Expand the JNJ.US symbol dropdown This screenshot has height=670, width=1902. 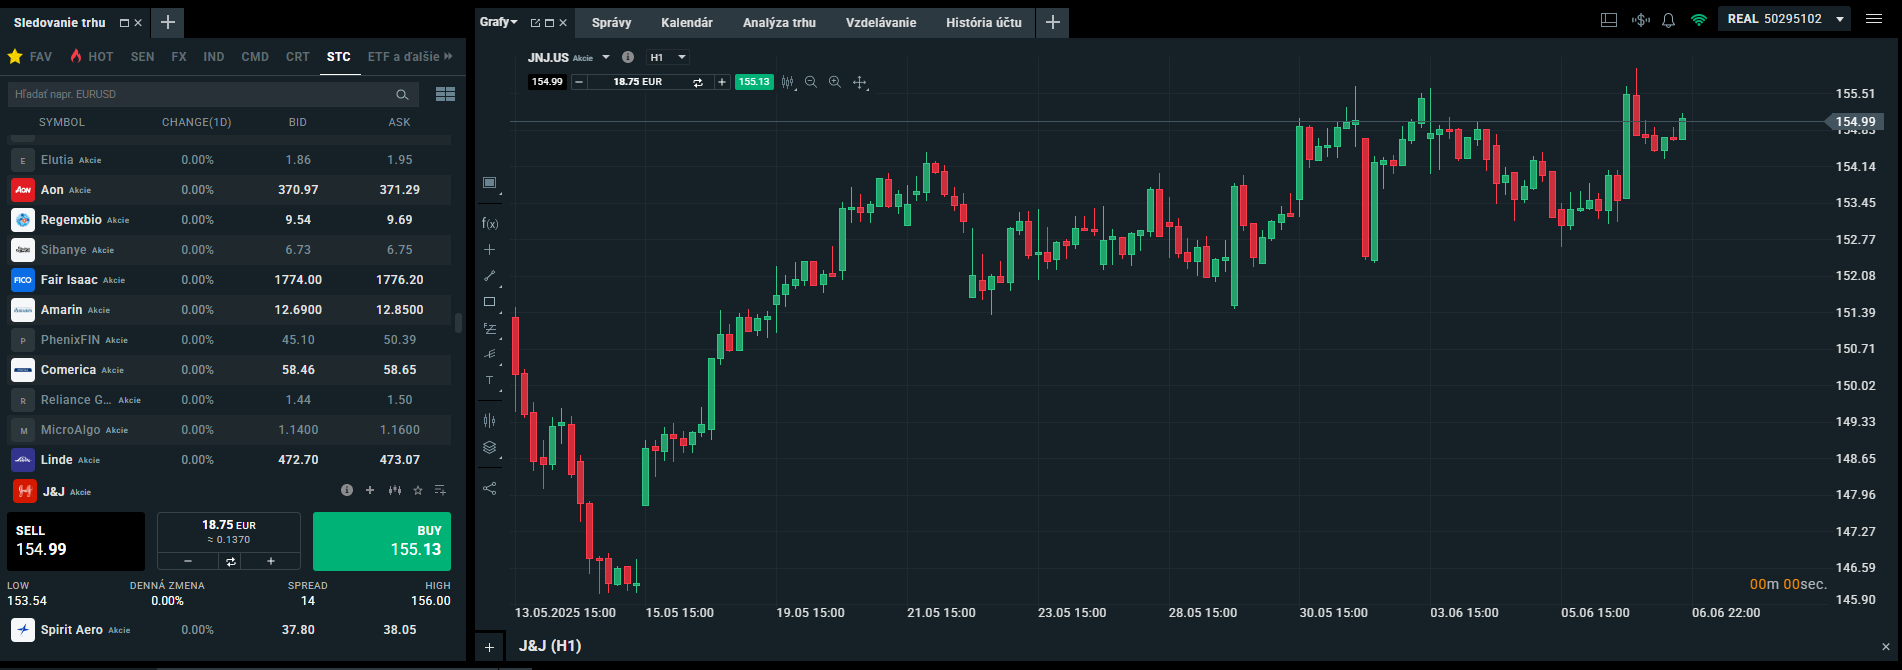606,57
